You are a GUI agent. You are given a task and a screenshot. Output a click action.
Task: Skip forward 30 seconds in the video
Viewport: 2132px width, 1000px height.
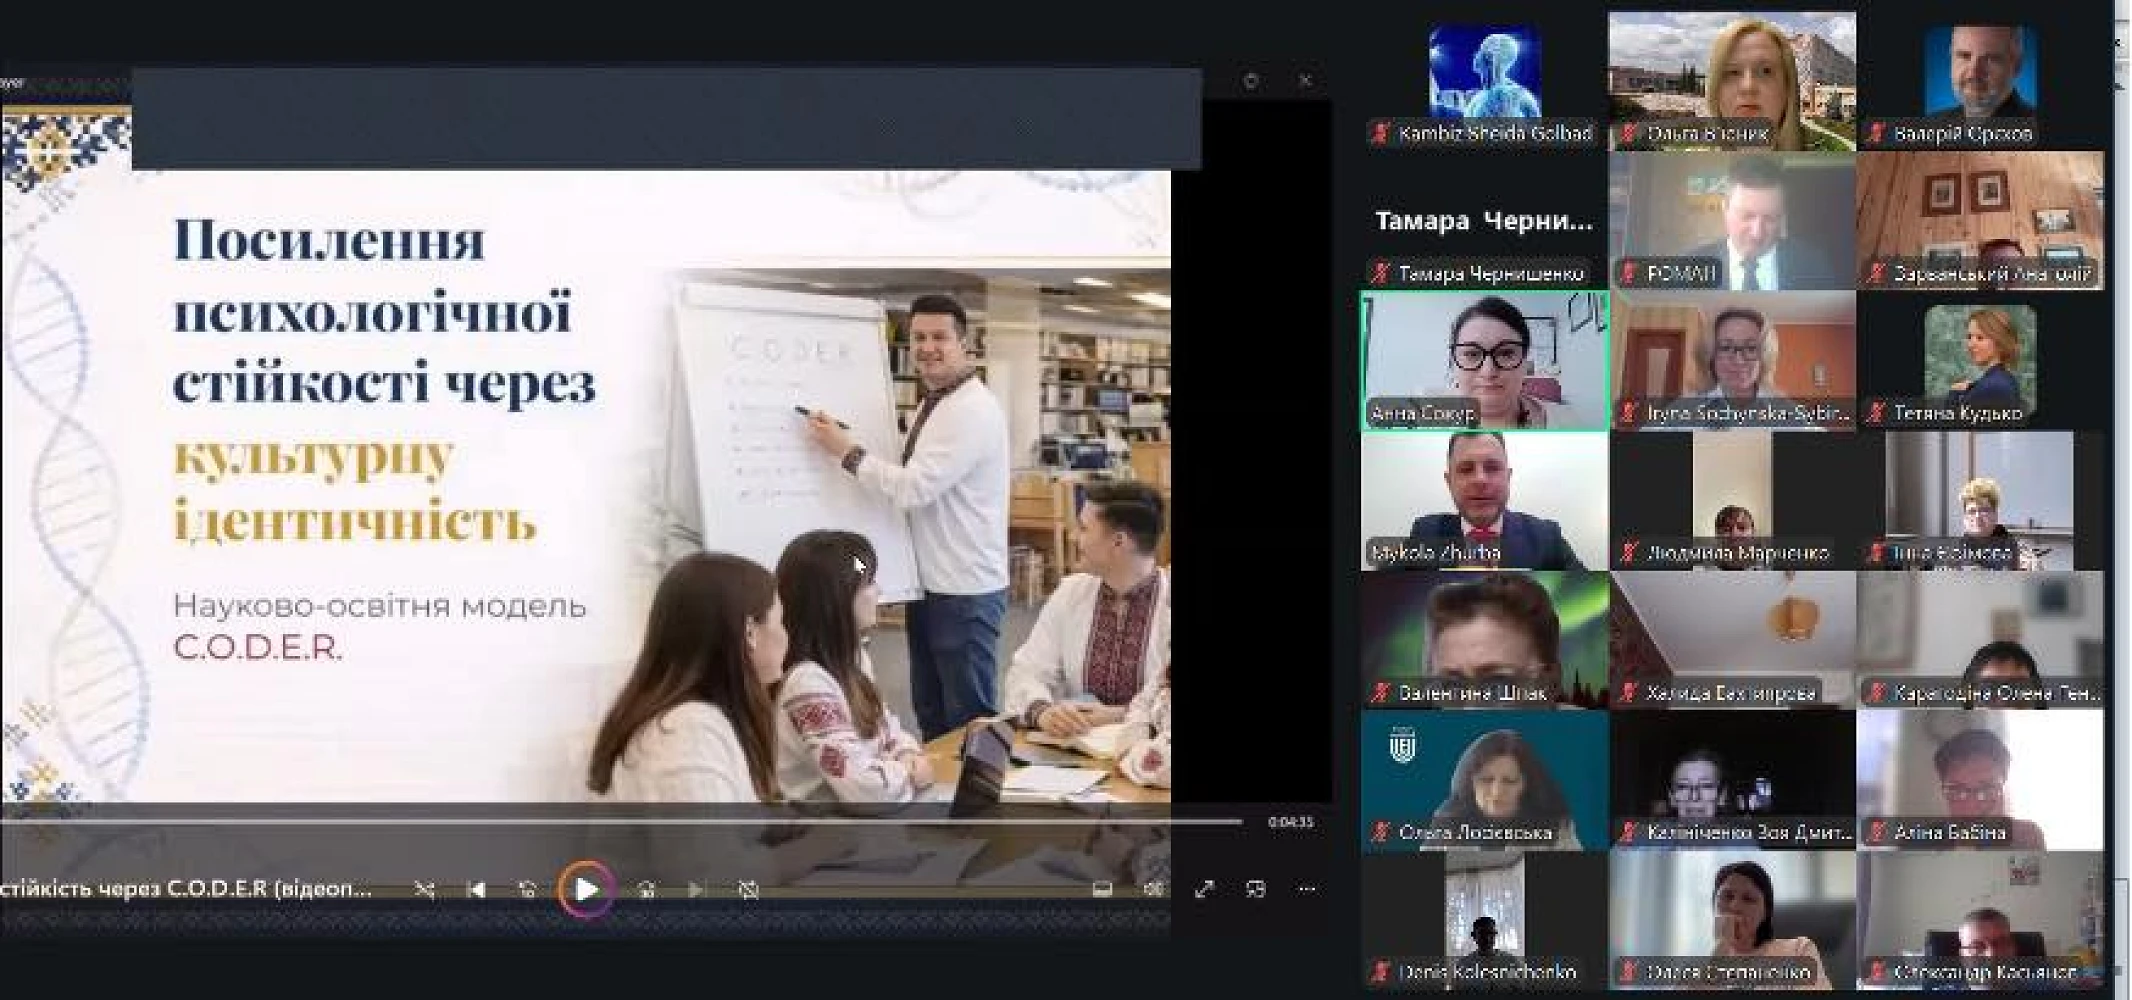coord(646,889)
